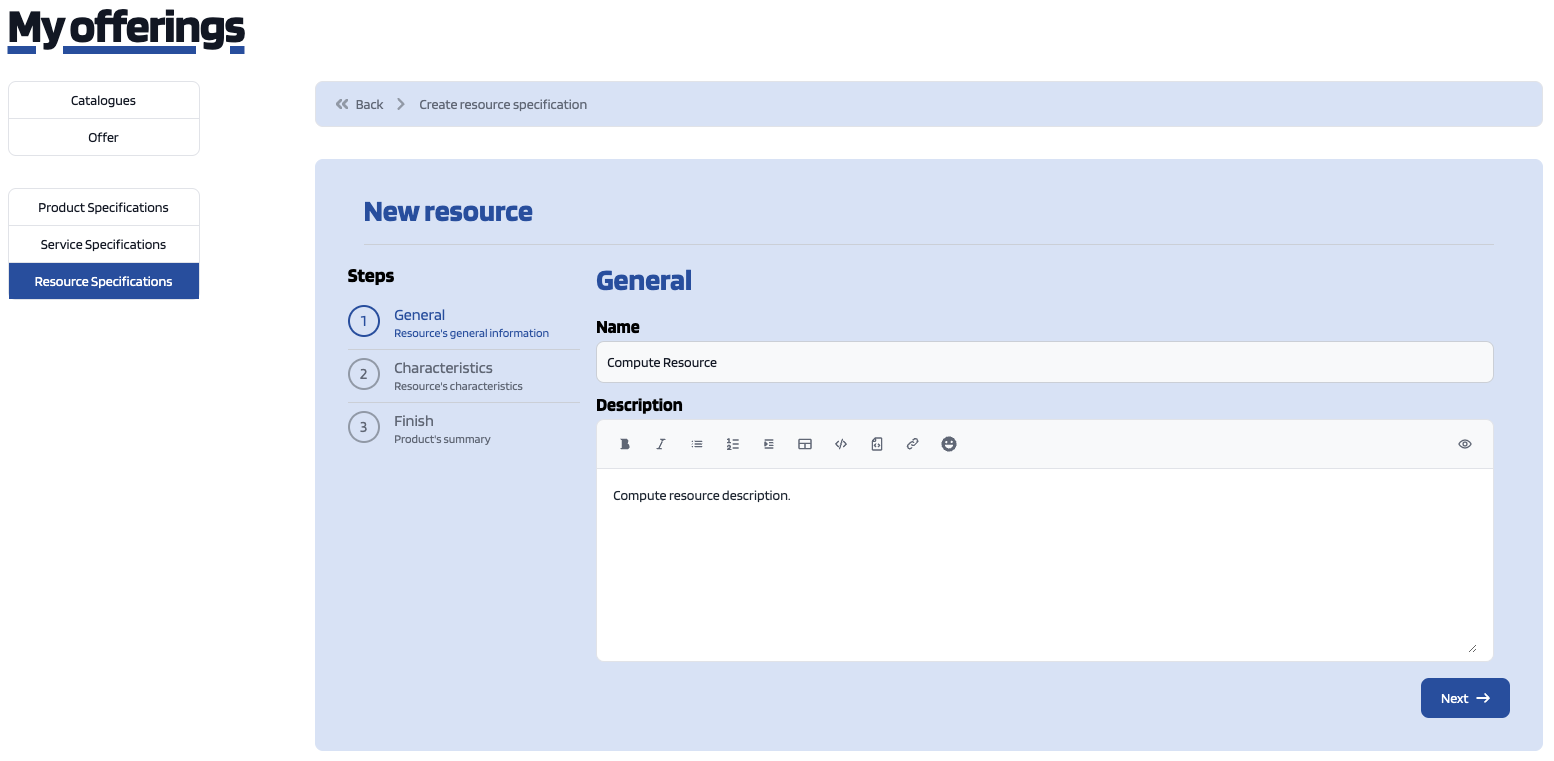Insert a bulleted list in description
The height and width of the screenshot is (761, 1554).
(x=697, y=444)
